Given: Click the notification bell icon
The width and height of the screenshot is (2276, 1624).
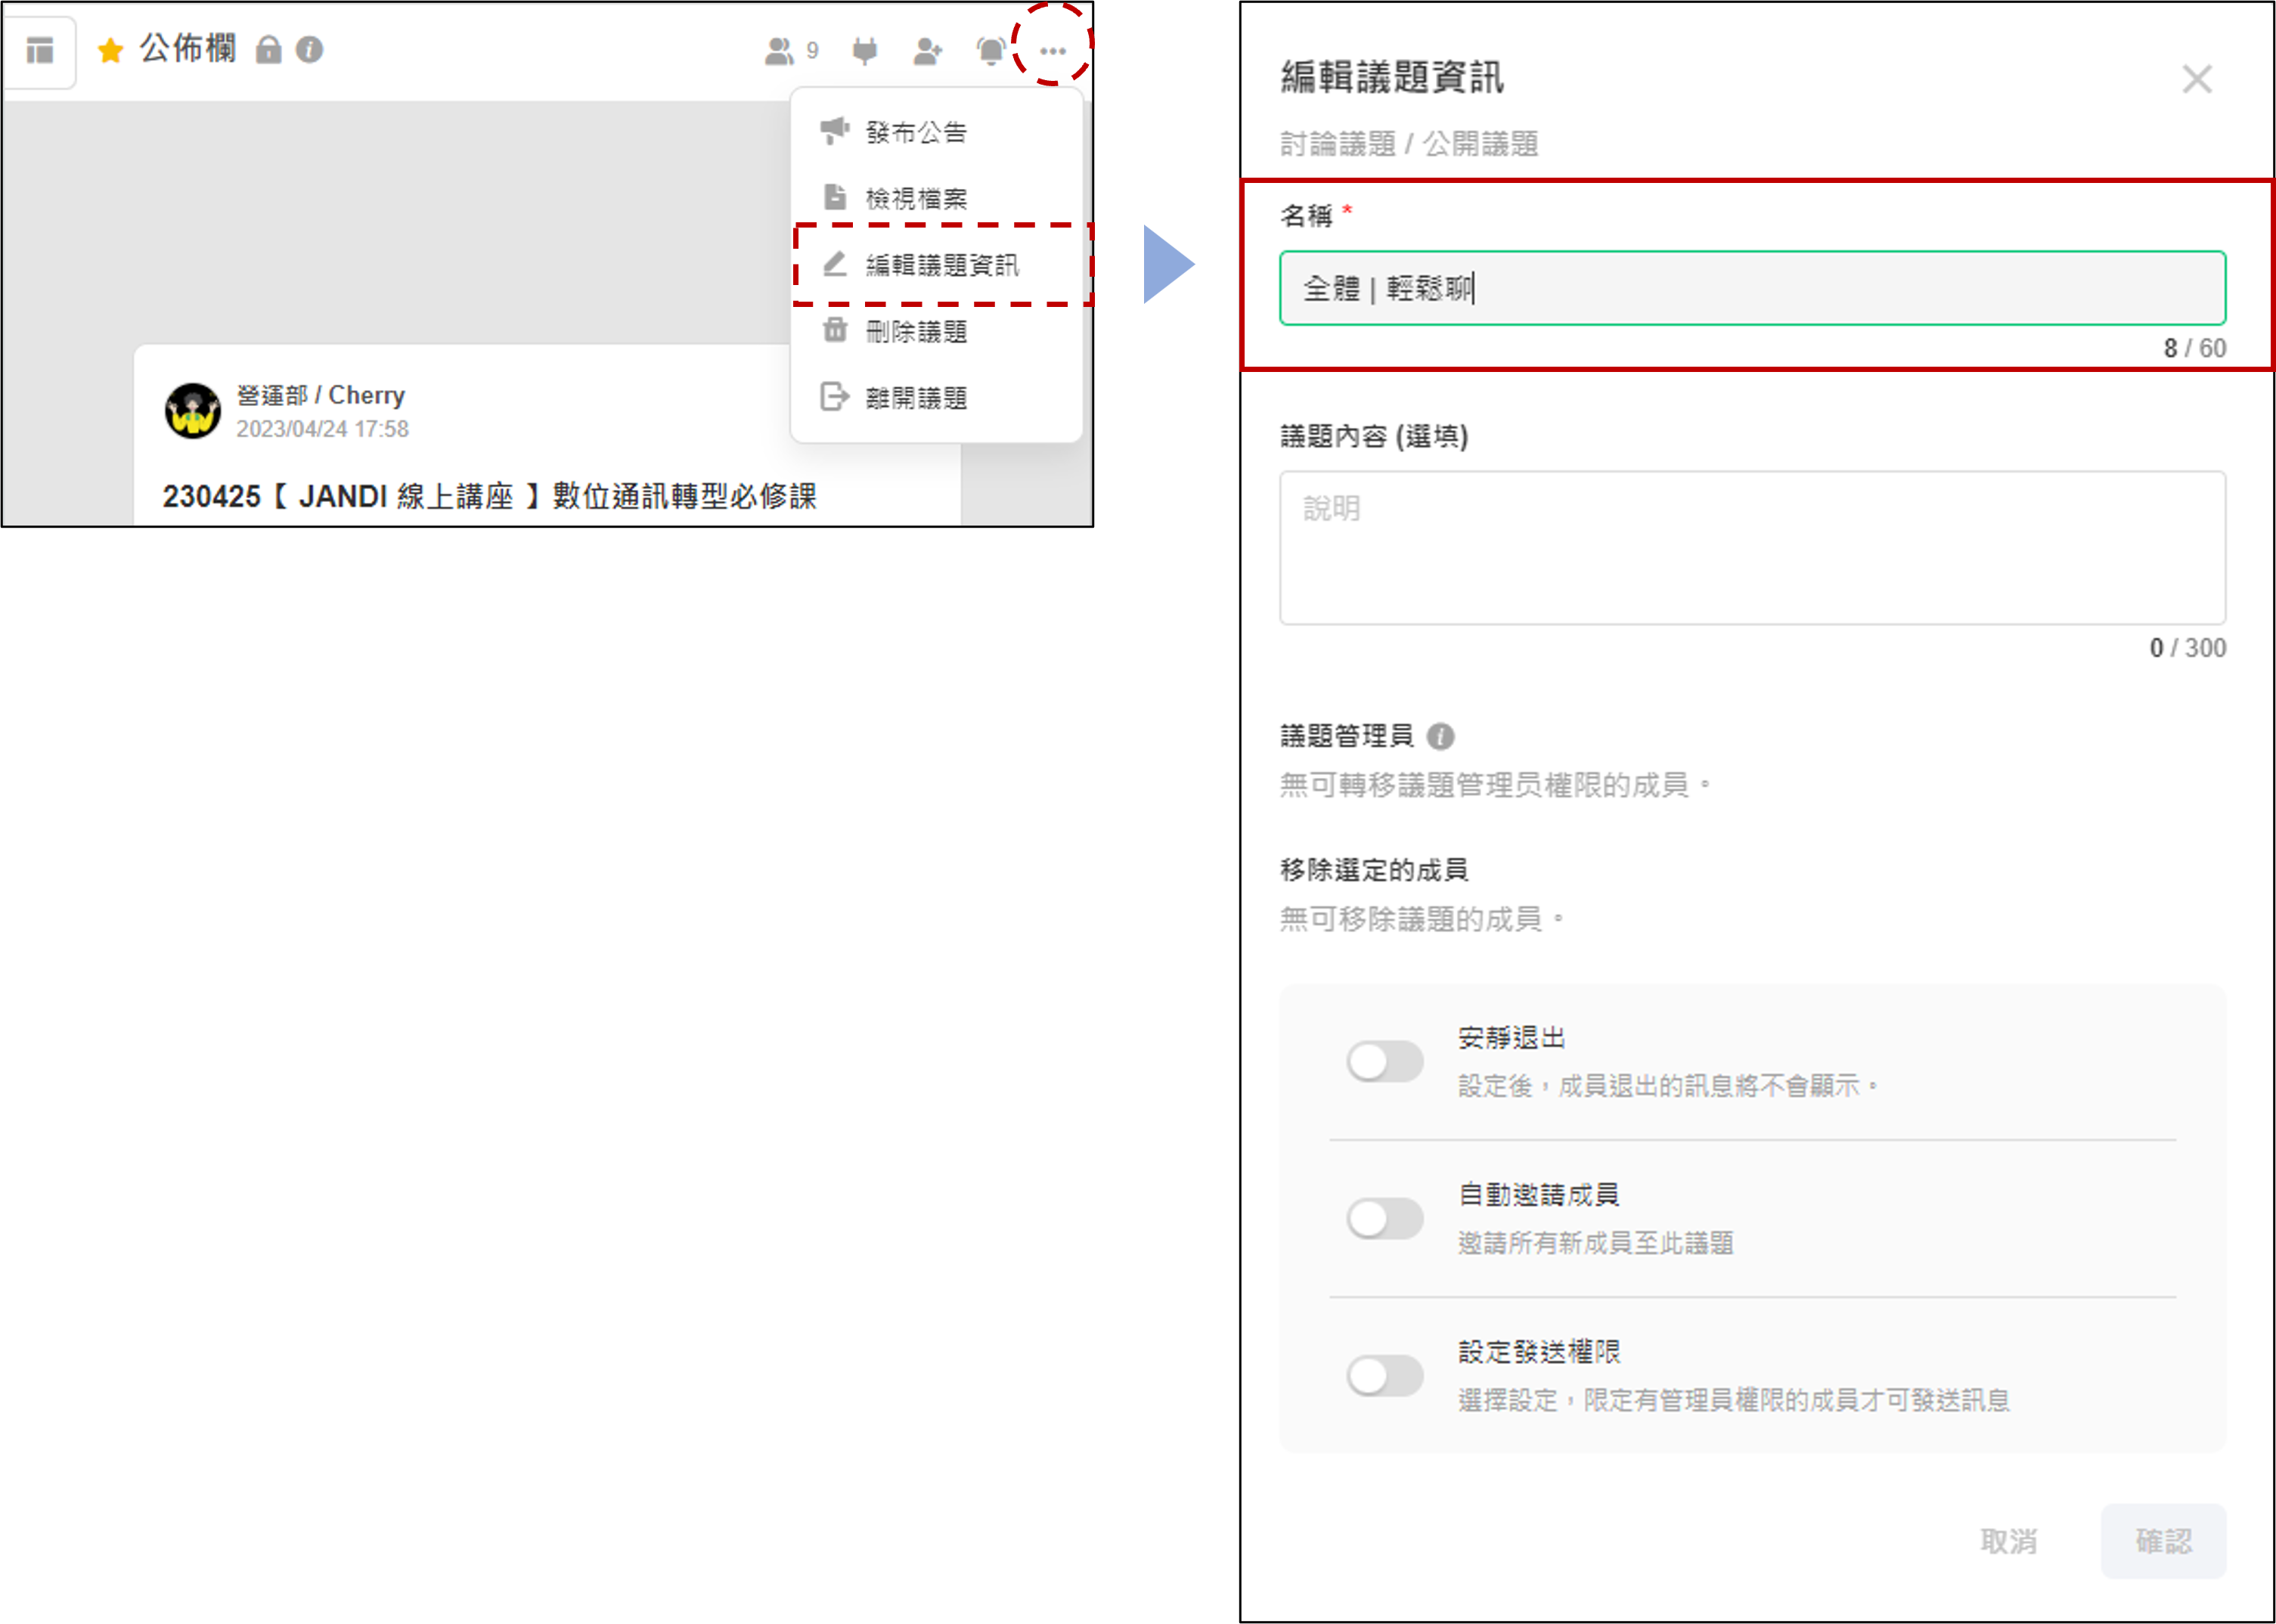Looking at the screenshot, I should coord(990,51).
